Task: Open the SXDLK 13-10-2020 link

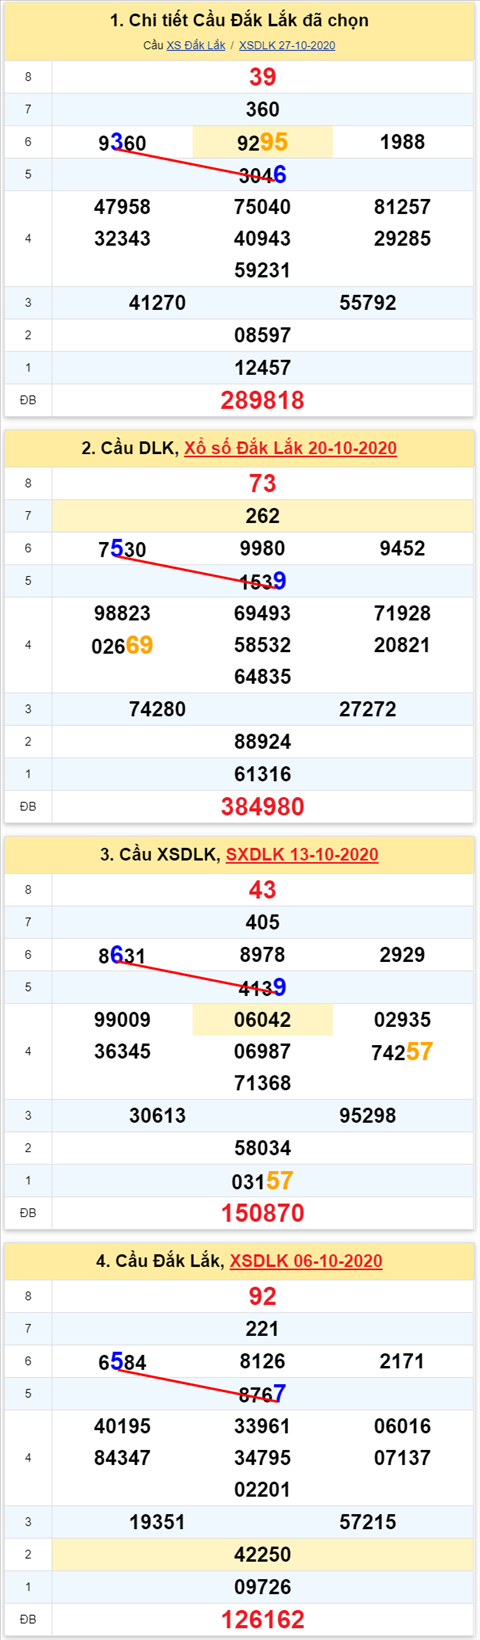Action: point(302,854)
